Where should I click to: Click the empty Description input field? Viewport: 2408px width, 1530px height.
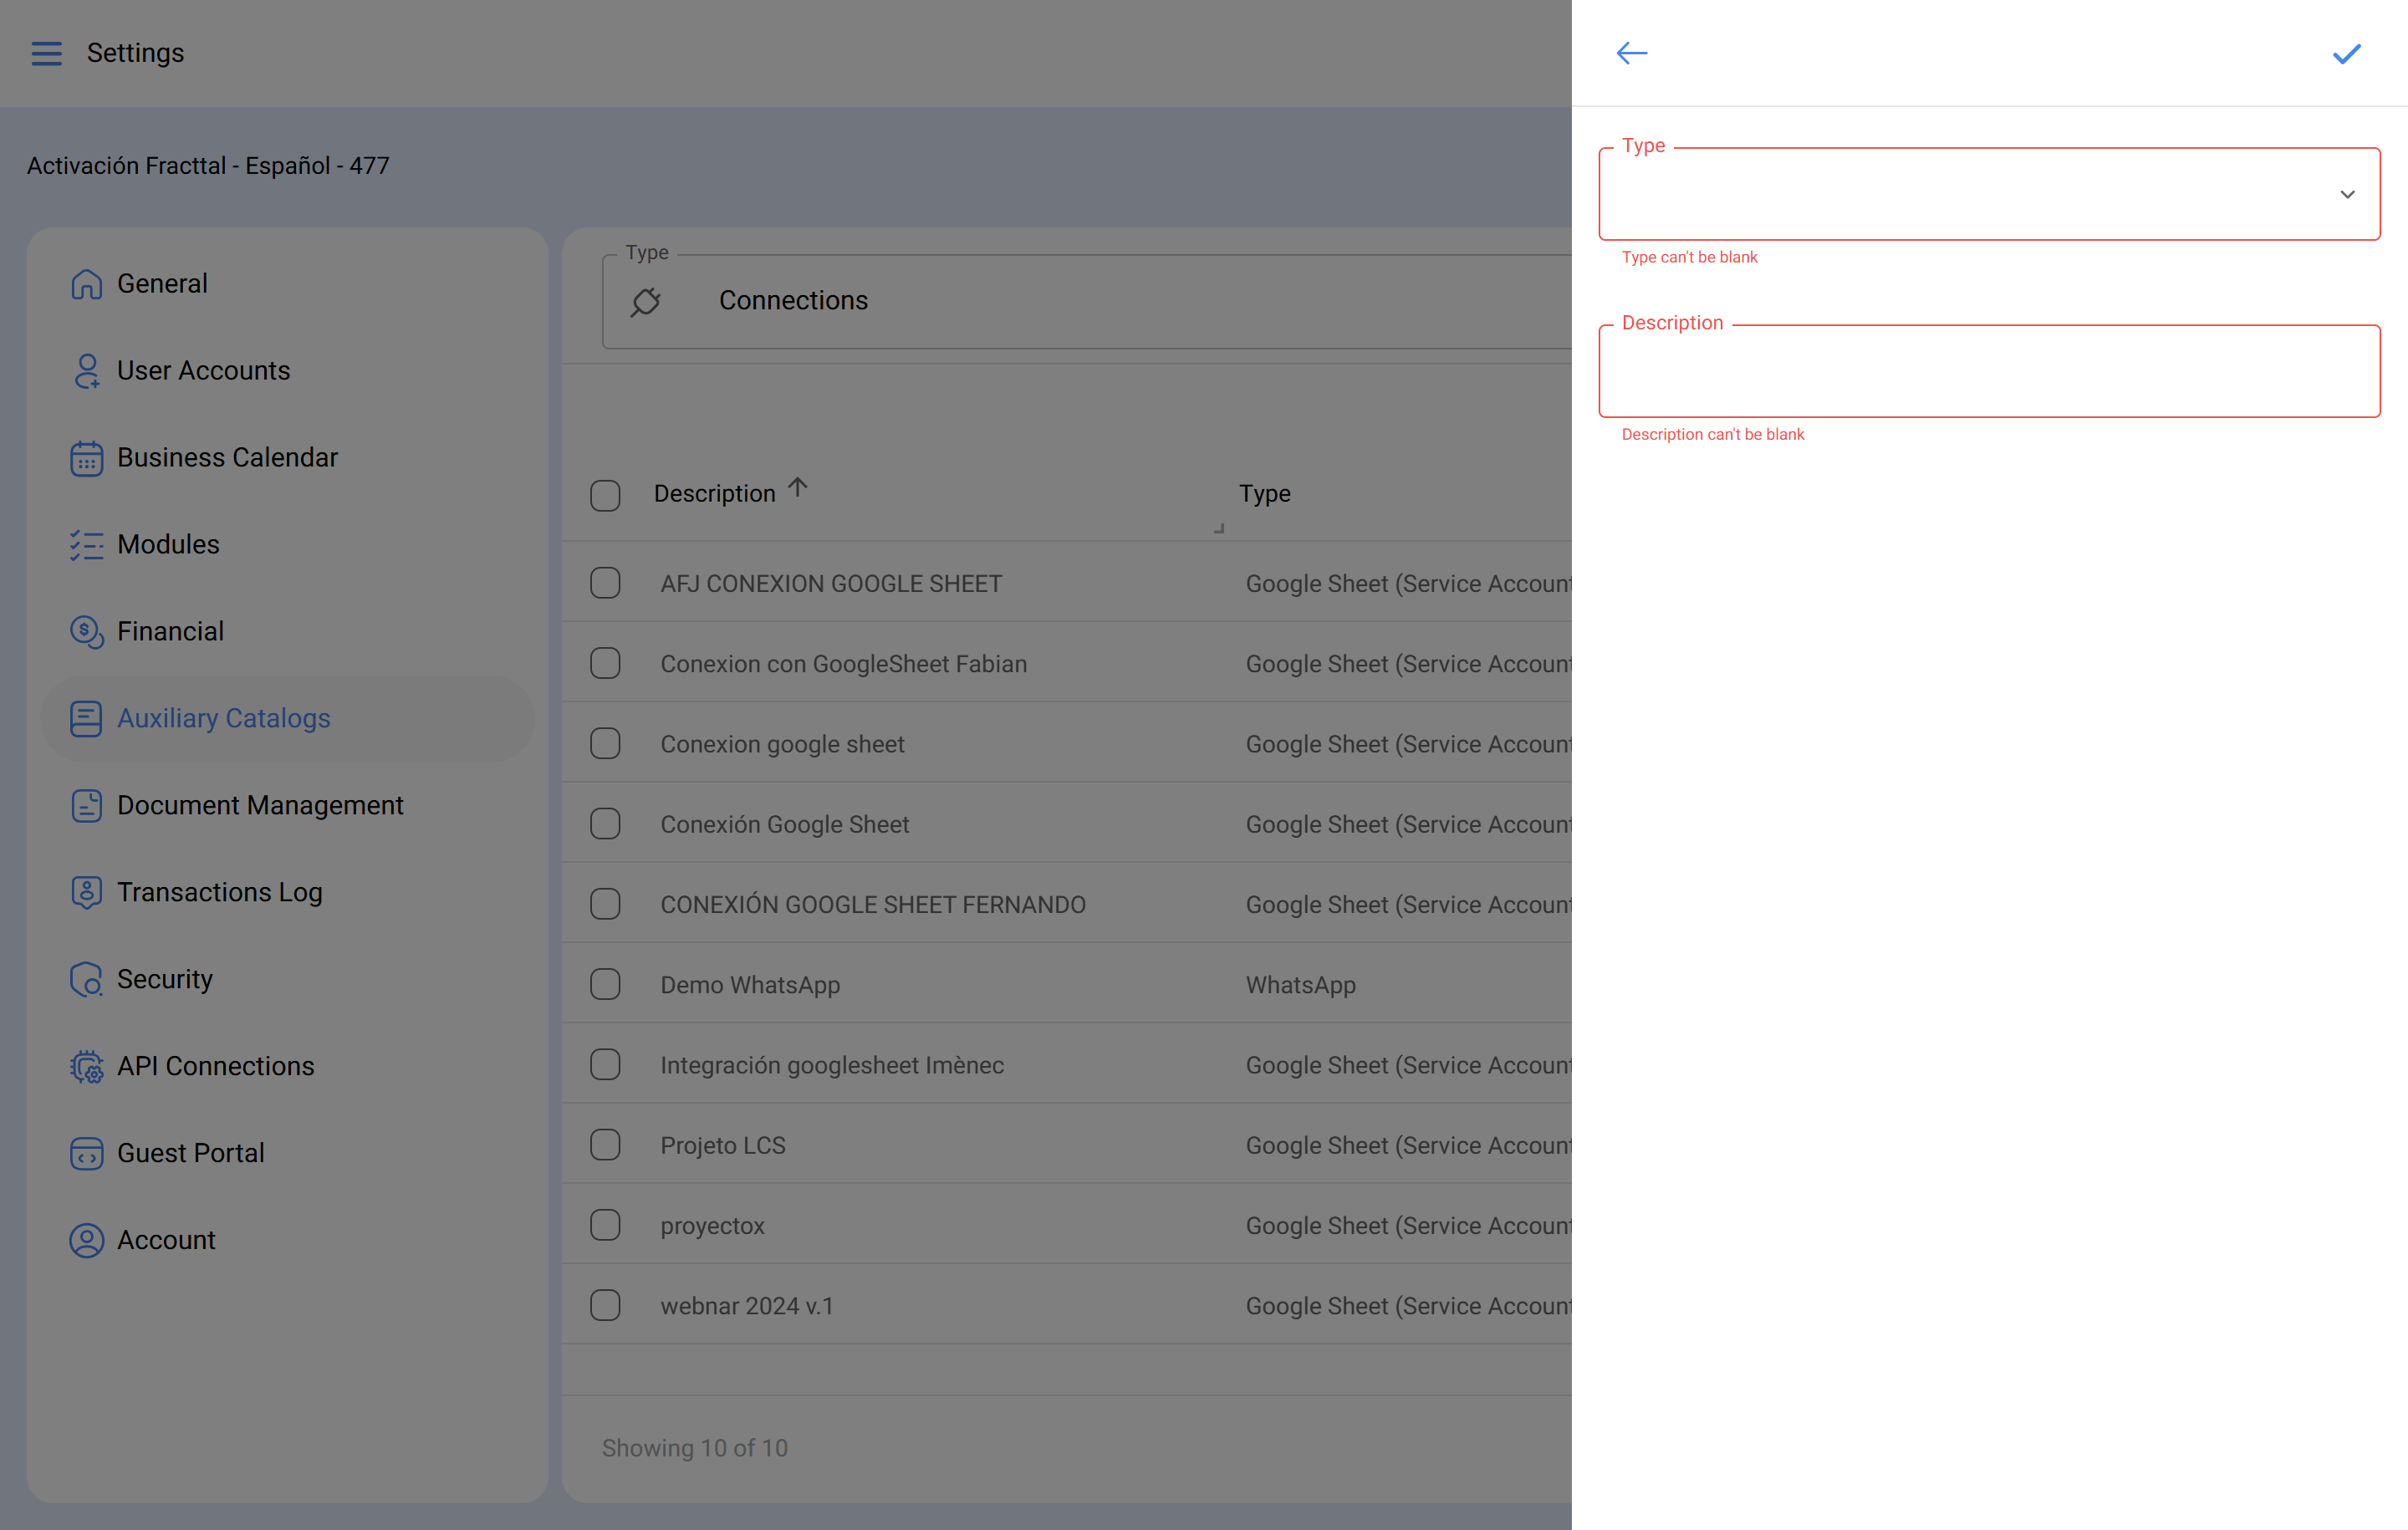(1989, 371)
